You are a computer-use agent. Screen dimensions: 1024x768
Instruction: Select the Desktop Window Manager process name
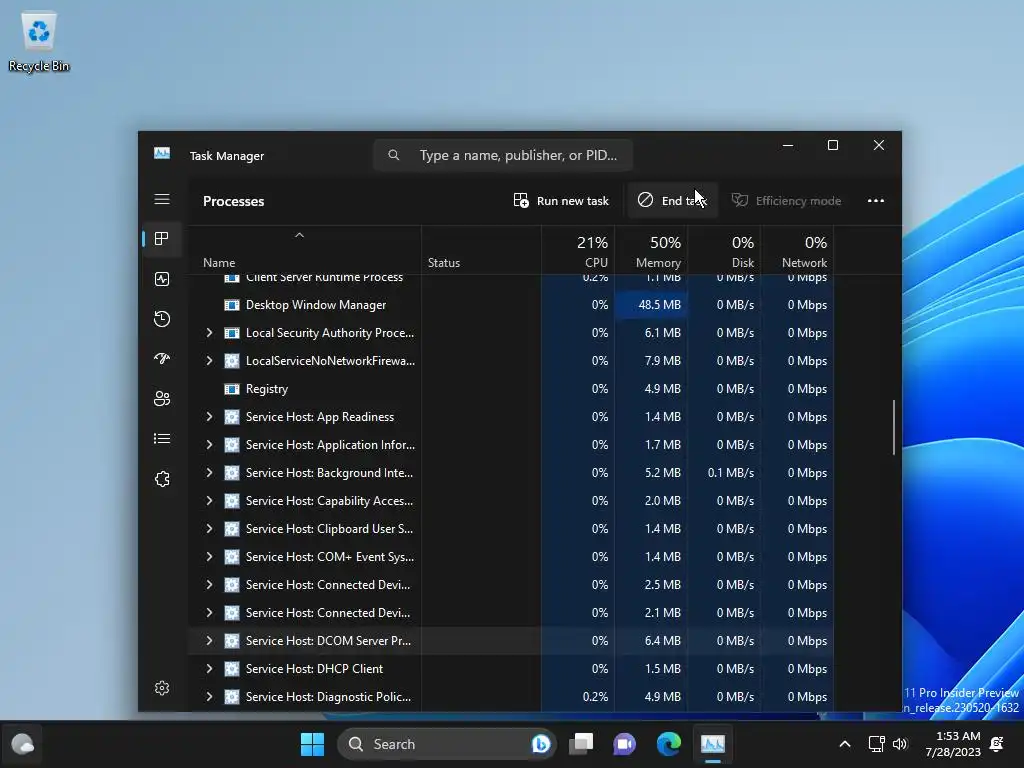pos(316,305)
